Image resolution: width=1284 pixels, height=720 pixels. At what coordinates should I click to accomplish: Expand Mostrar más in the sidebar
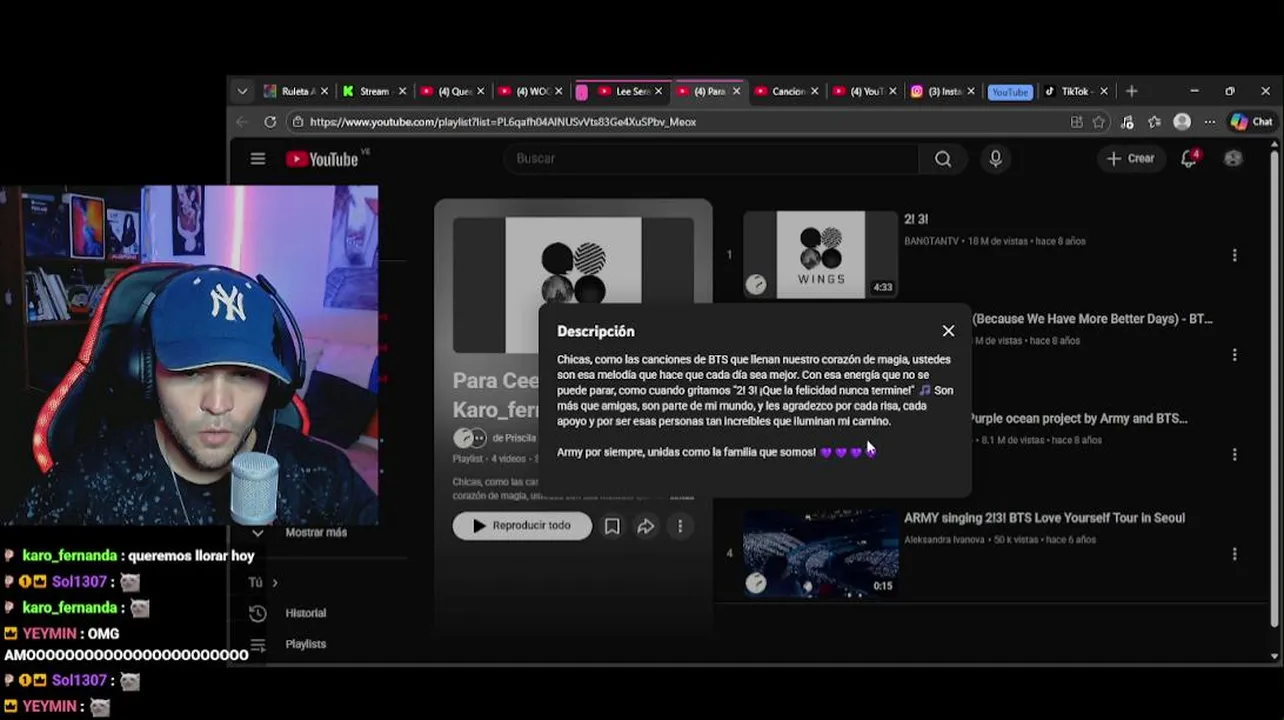(316, 533)
